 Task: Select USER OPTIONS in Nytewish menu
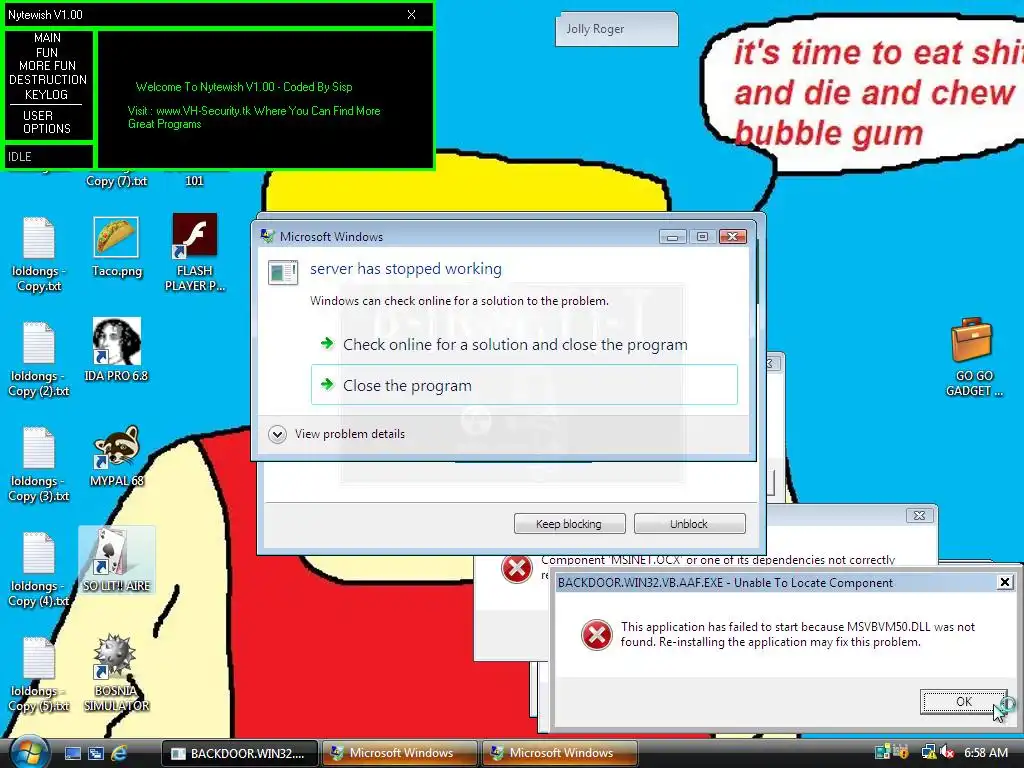46,122
